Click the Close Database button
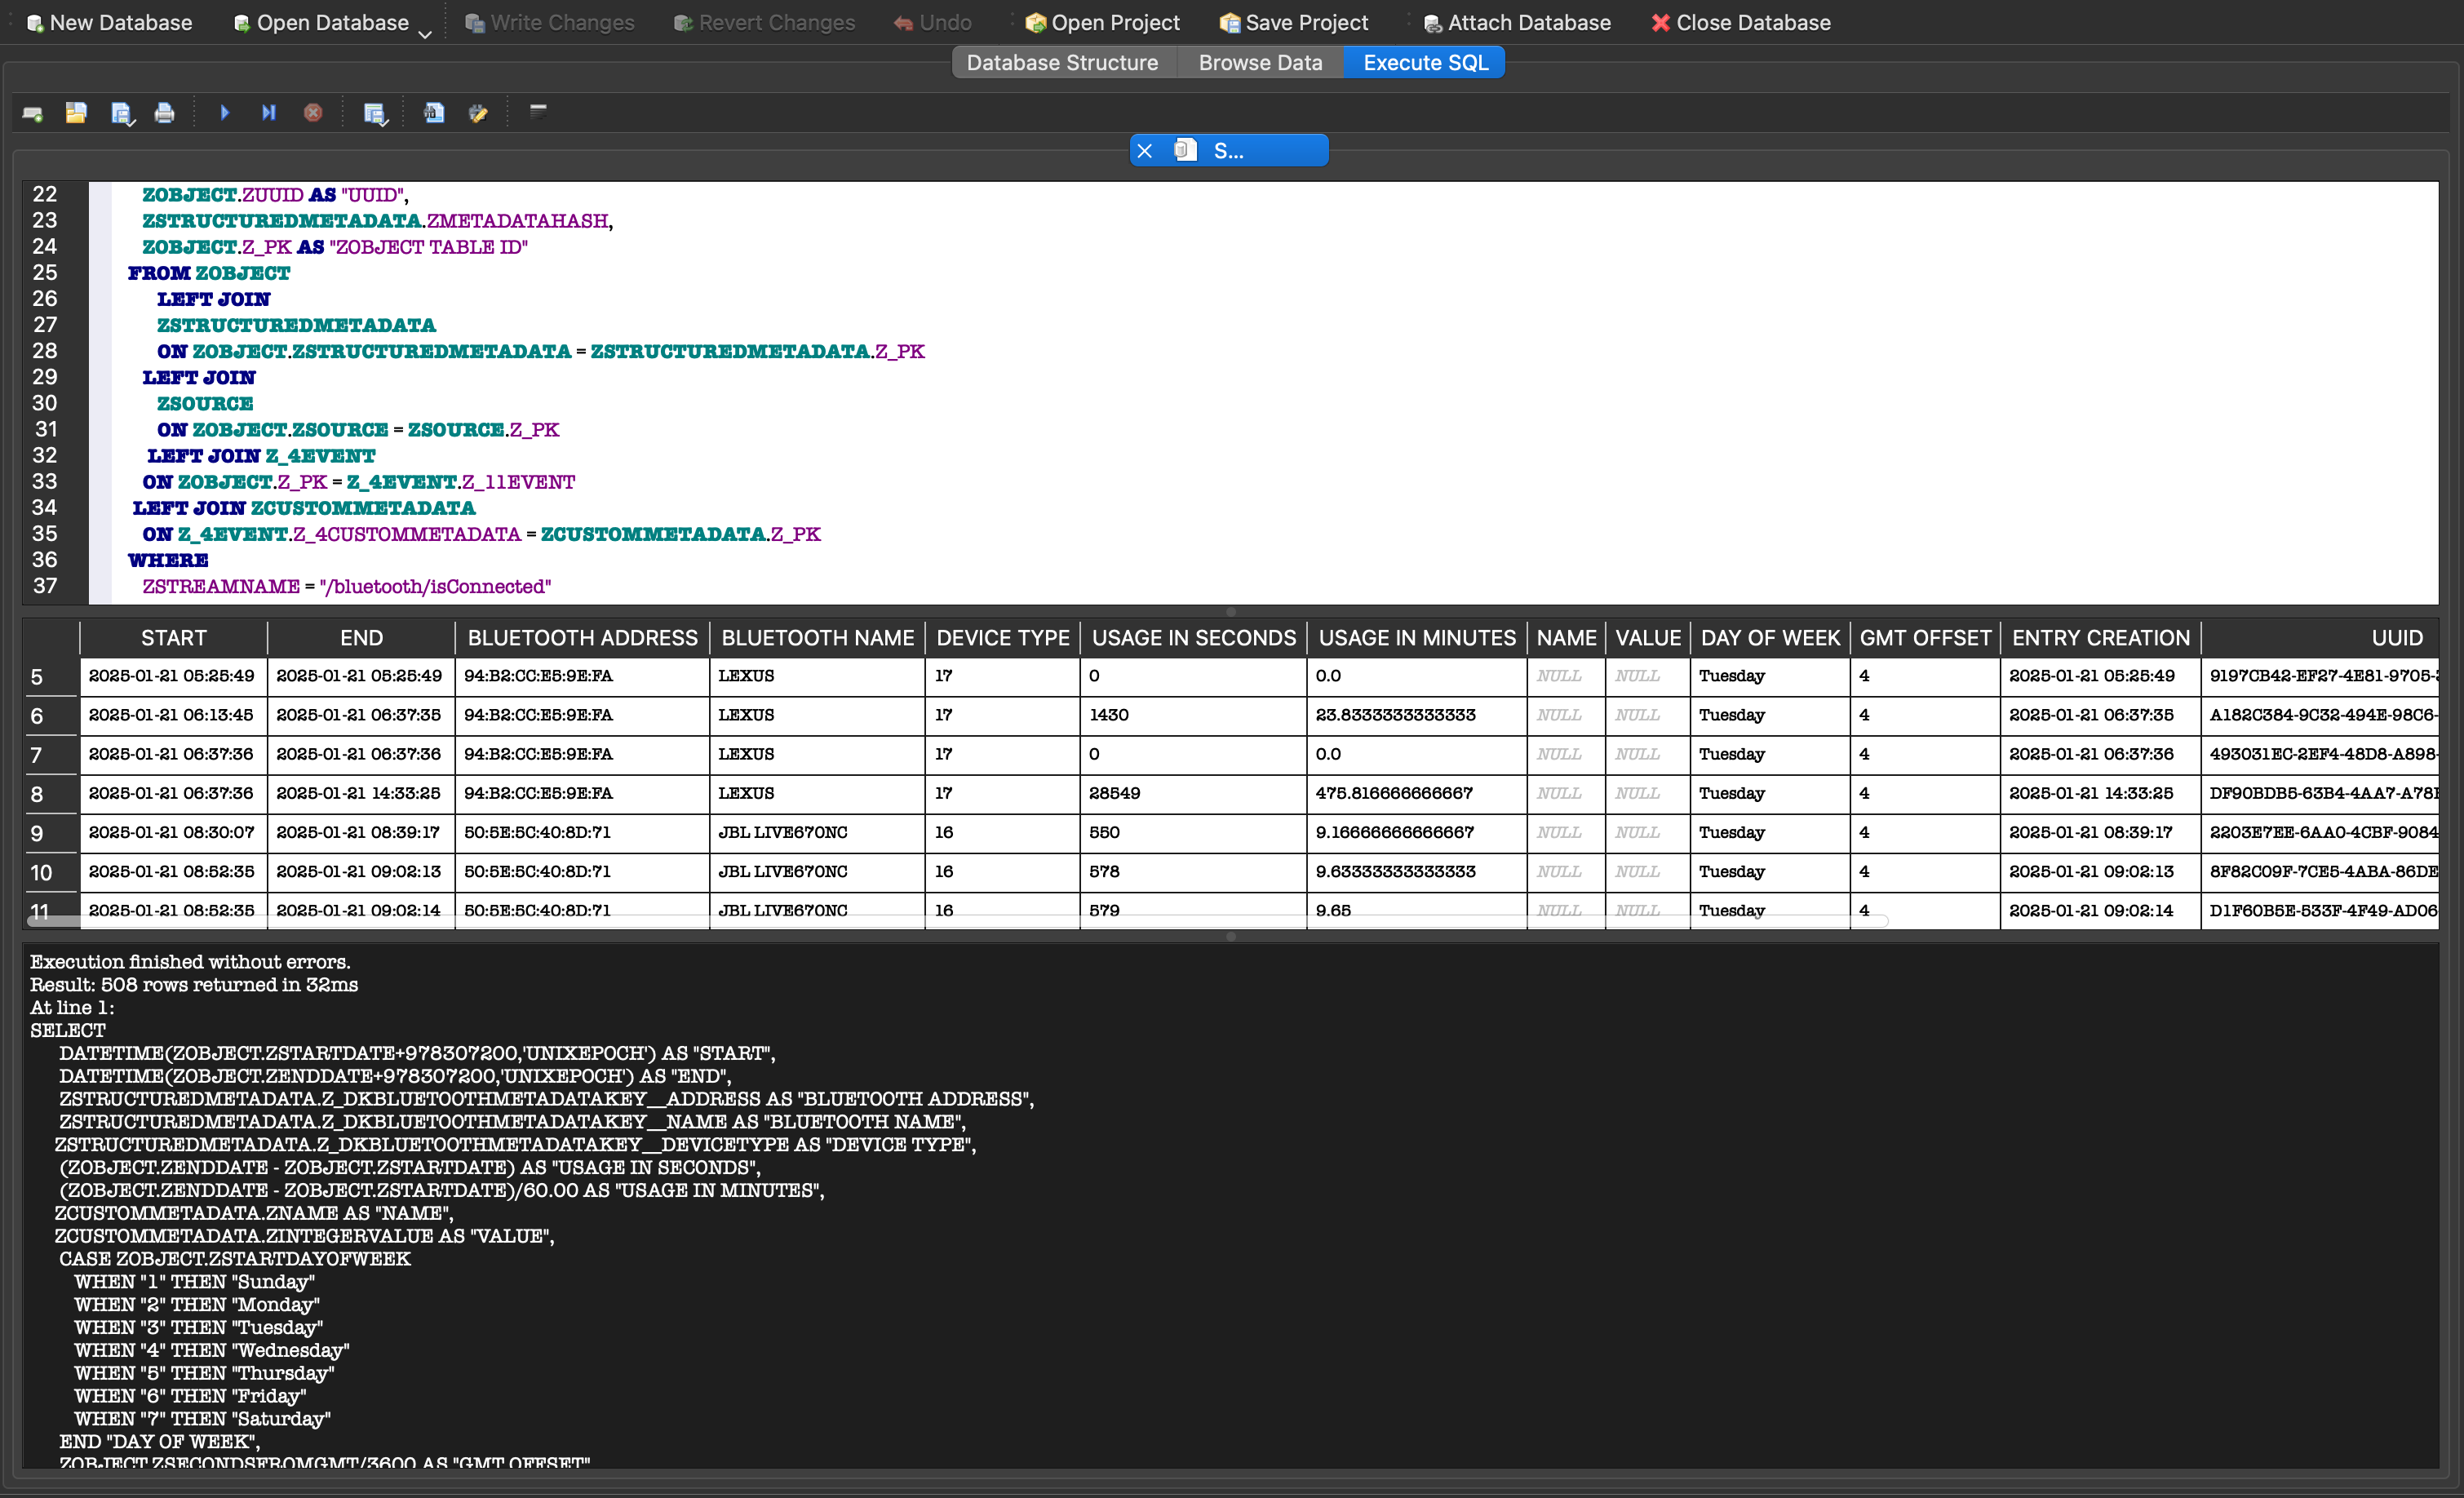Screen dimensions: 2464x1498 click(1741, 22)
